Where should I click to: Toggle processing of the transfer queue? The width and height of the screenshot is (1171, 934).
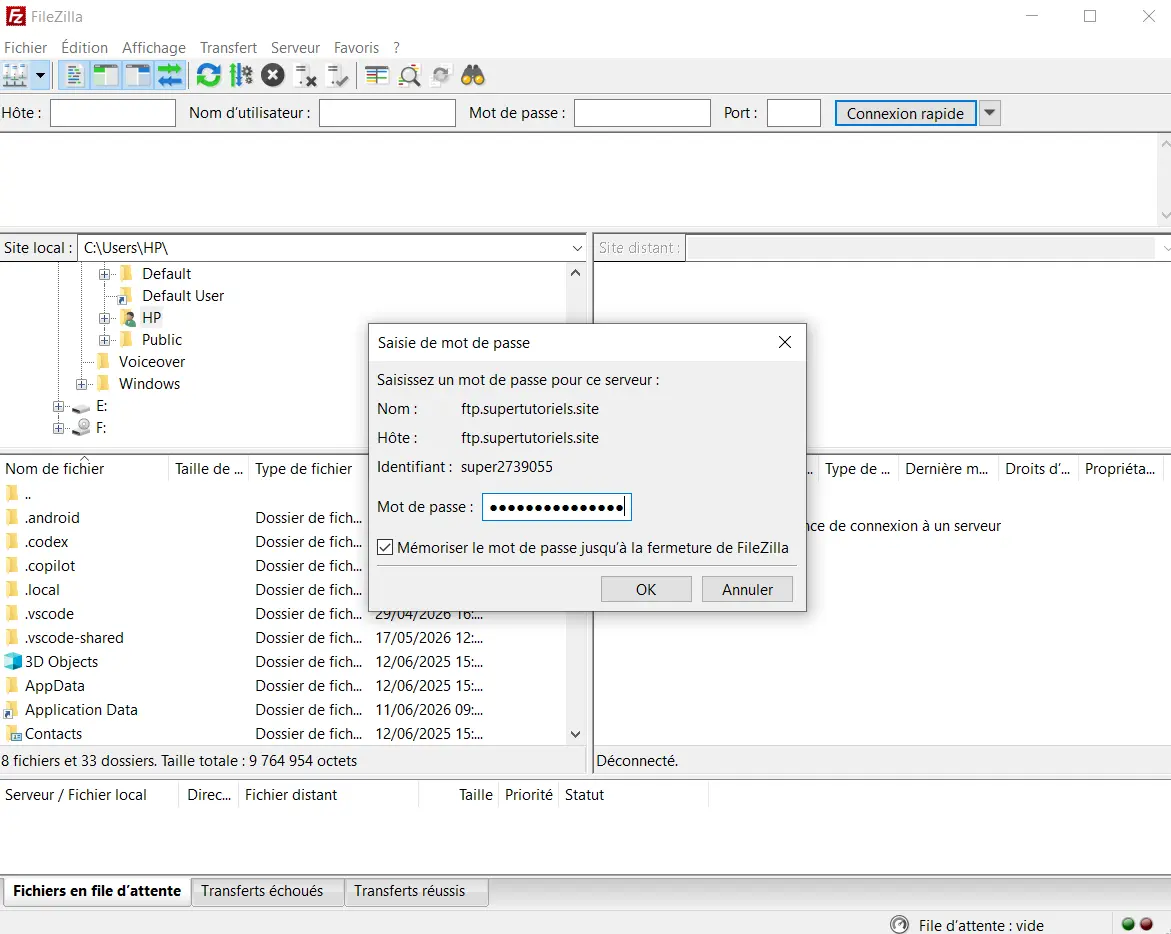point(240,75)
